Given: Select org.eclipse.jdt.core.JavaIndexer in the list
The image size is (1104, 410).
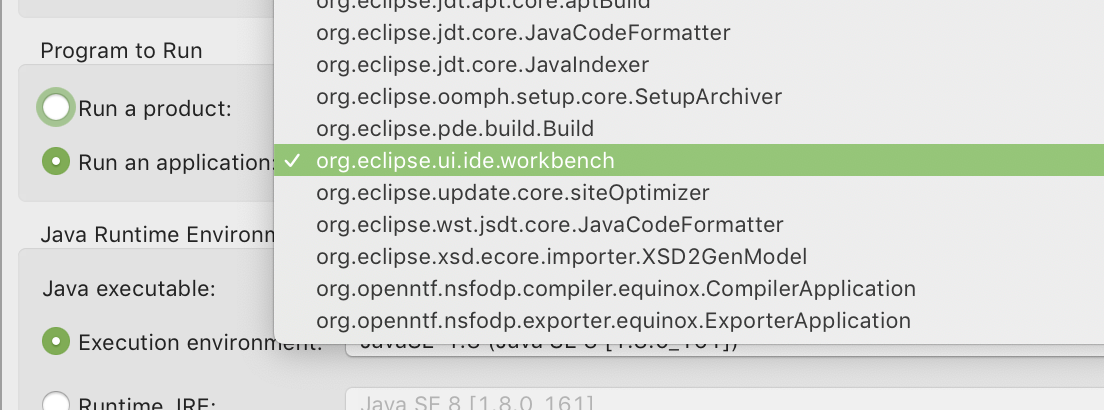Looking at the screenshot, I should point(482,65).
